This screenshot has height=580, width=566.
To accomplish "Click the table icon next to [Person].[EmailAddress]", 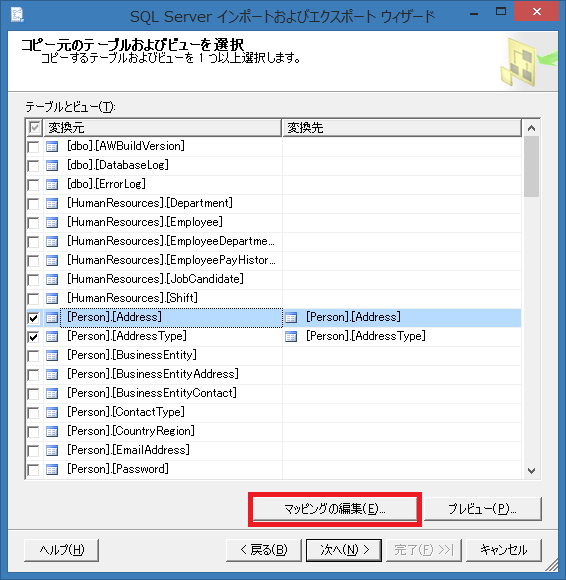I will (x=52, y=451).
